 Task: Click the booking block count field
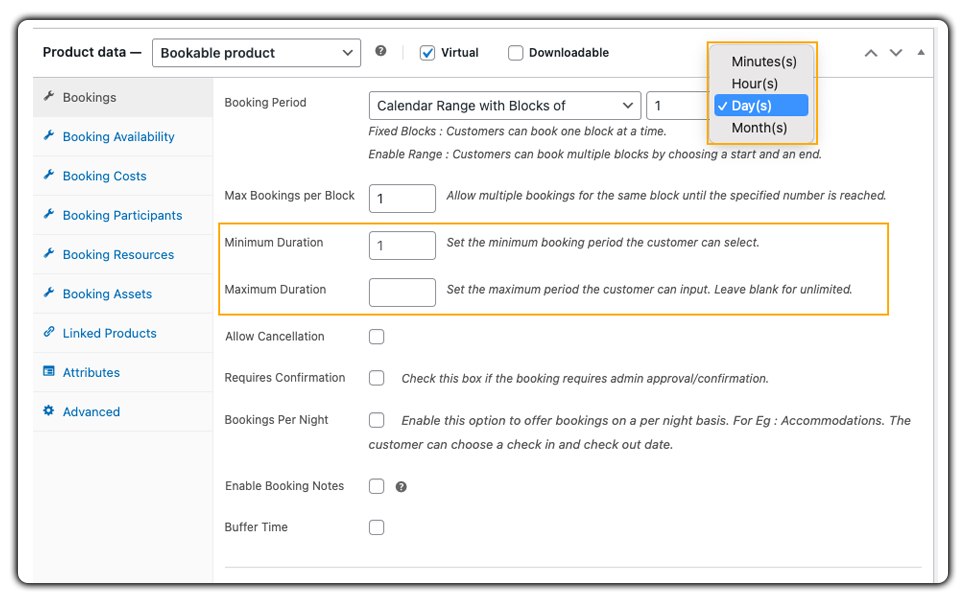(678, 106)
